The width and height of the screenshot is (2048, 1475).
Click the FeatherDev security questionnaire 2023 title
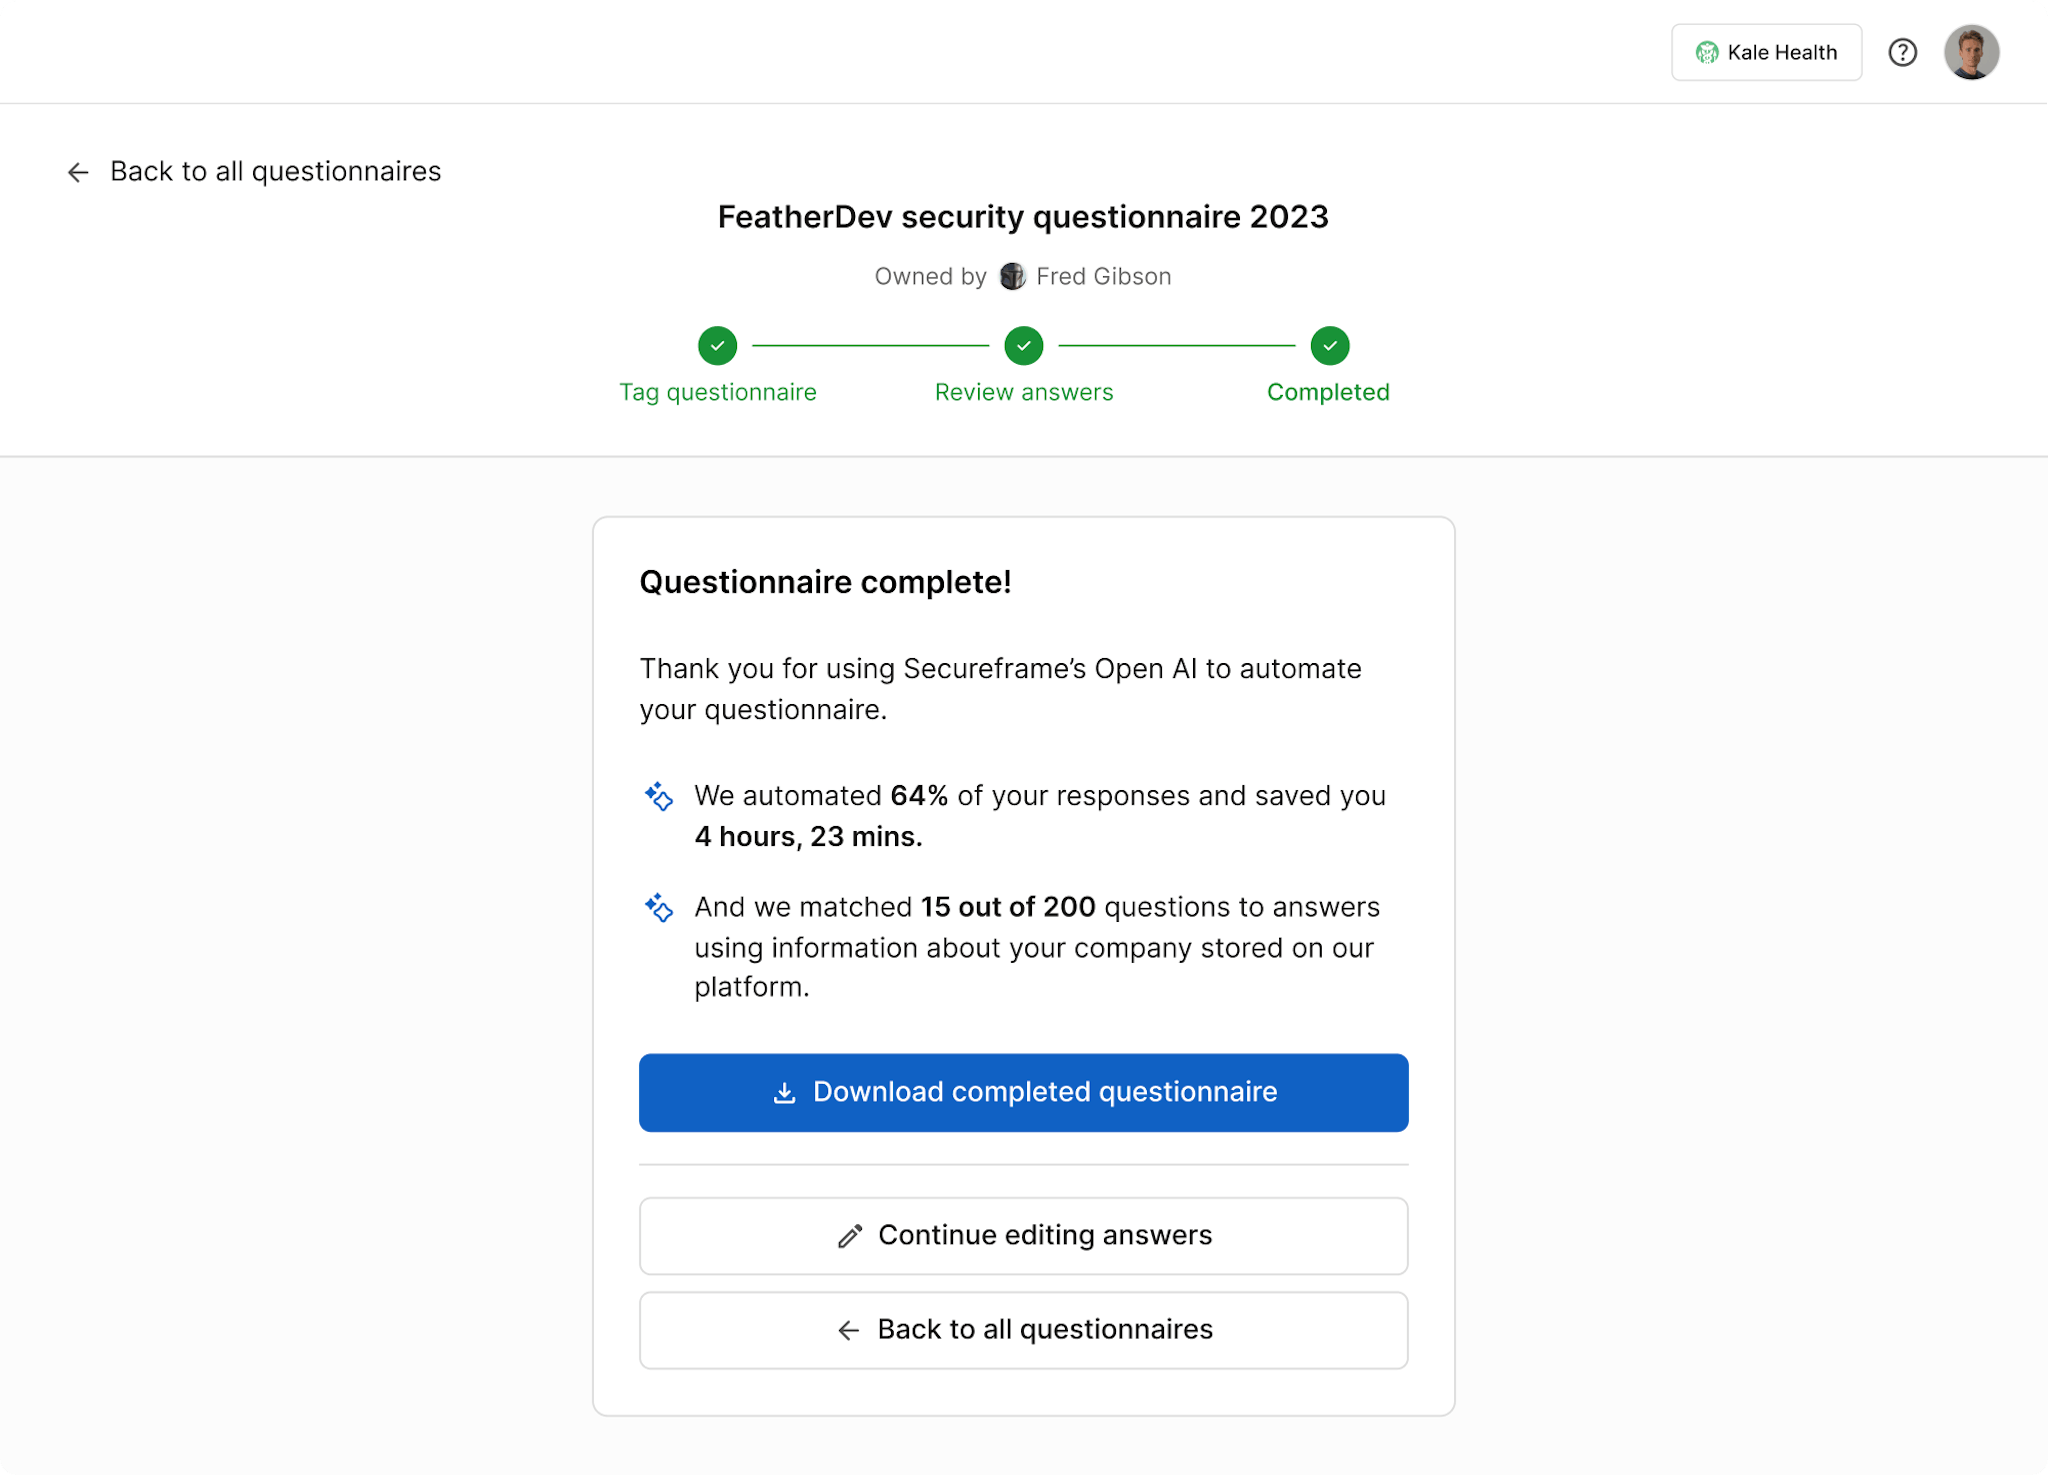pos(1023,216)
